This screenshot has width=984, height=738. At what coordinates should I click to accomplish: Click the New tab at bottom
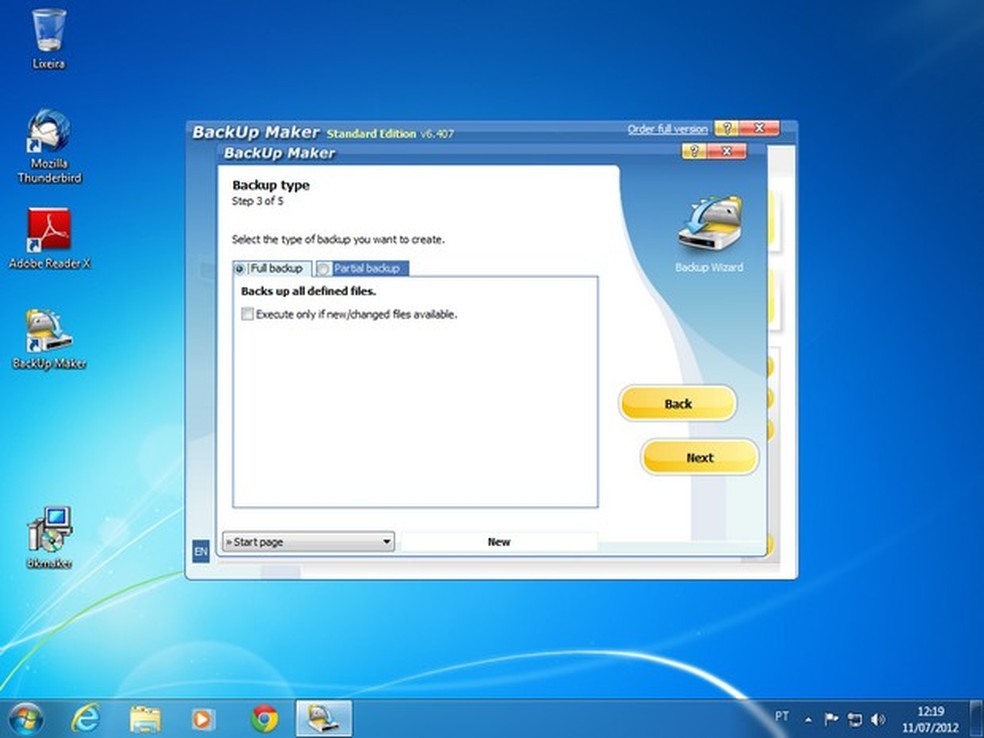tap(498, 542)
